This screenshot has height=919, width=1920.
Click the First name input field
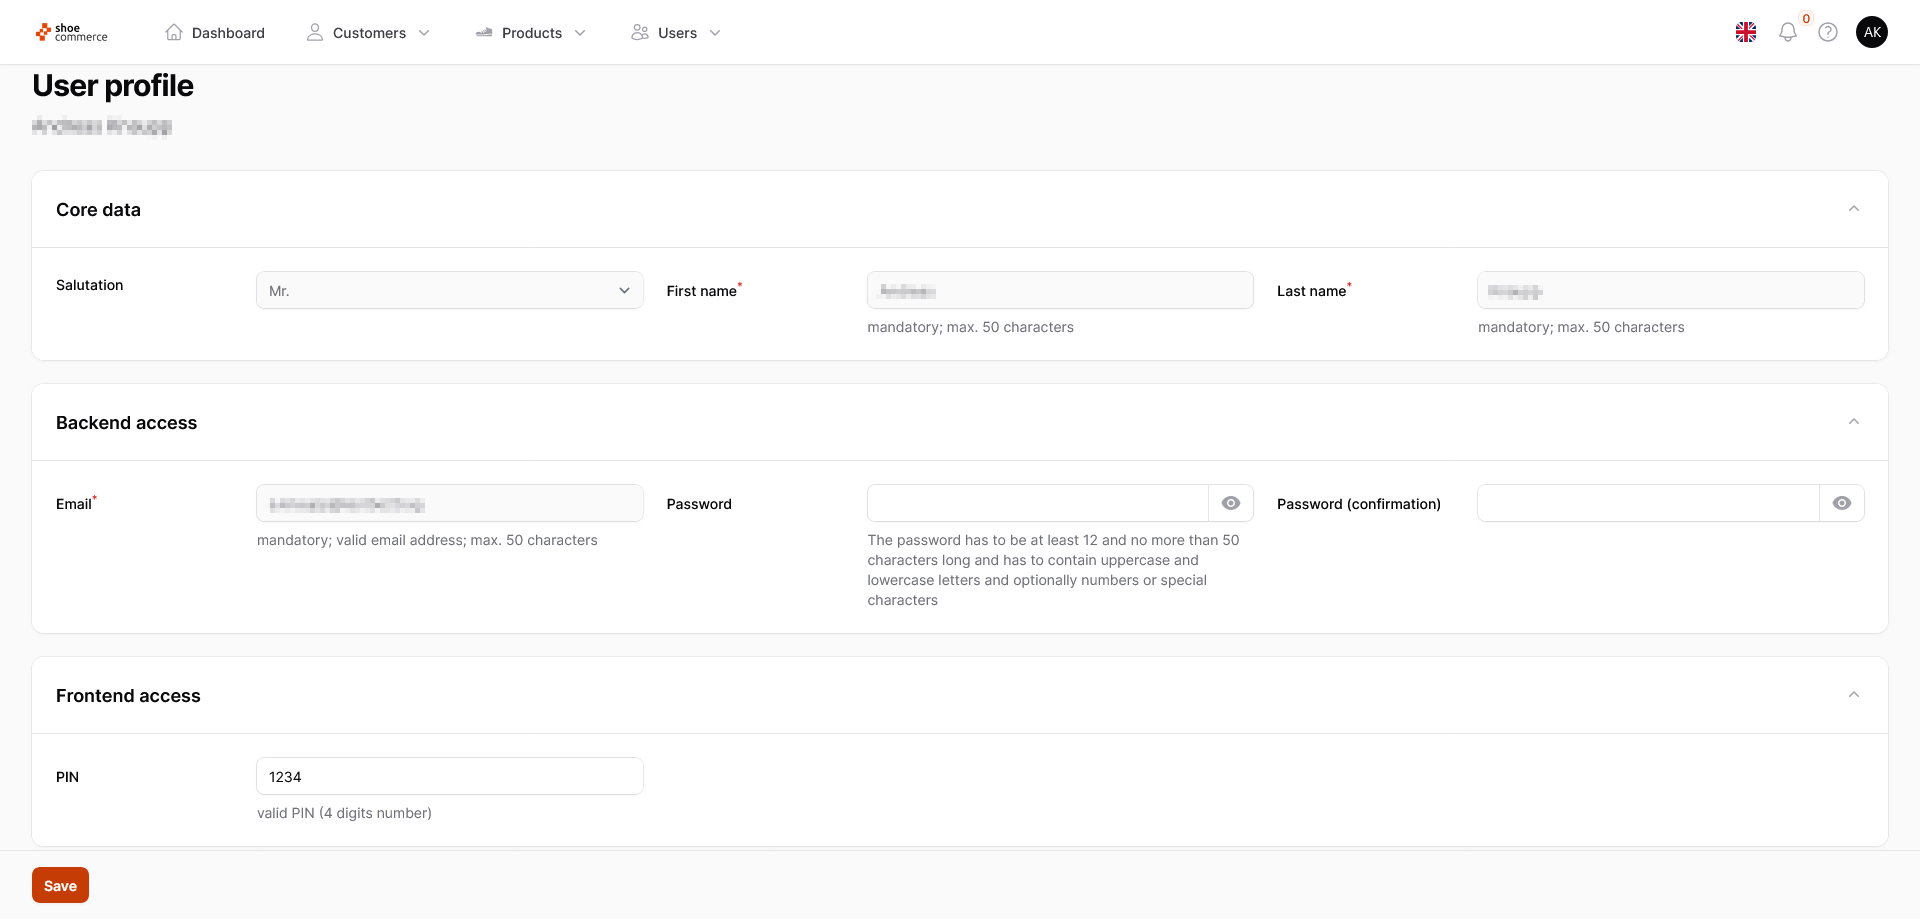point(1060,290)
